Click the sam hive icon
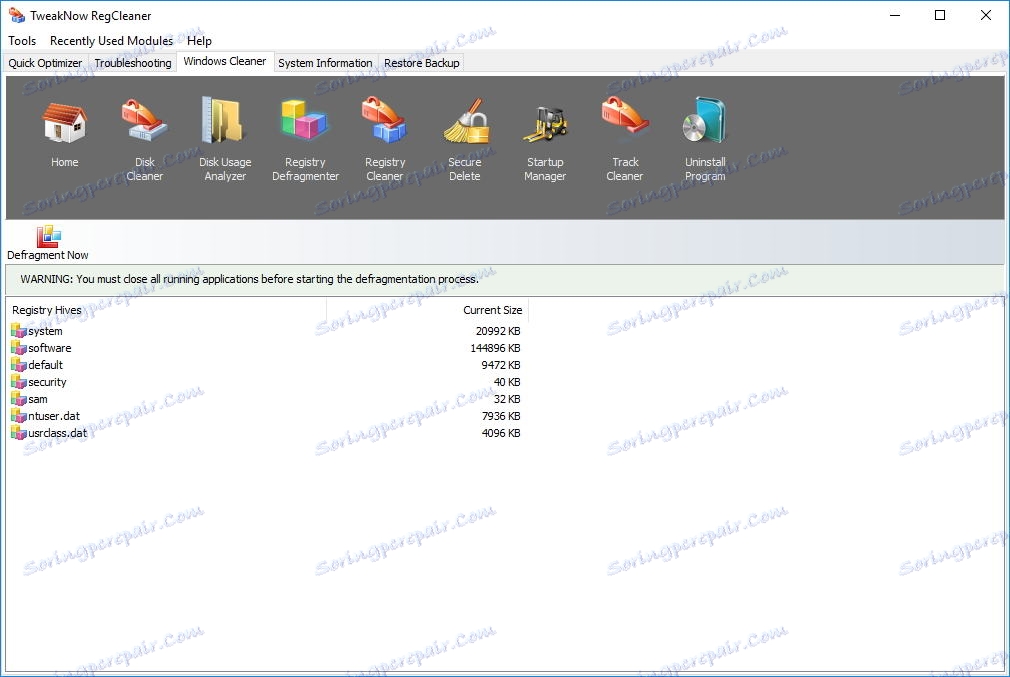The height and width of the screenshot is (677, 1010). pyautogui.click(x=19, y=399)
